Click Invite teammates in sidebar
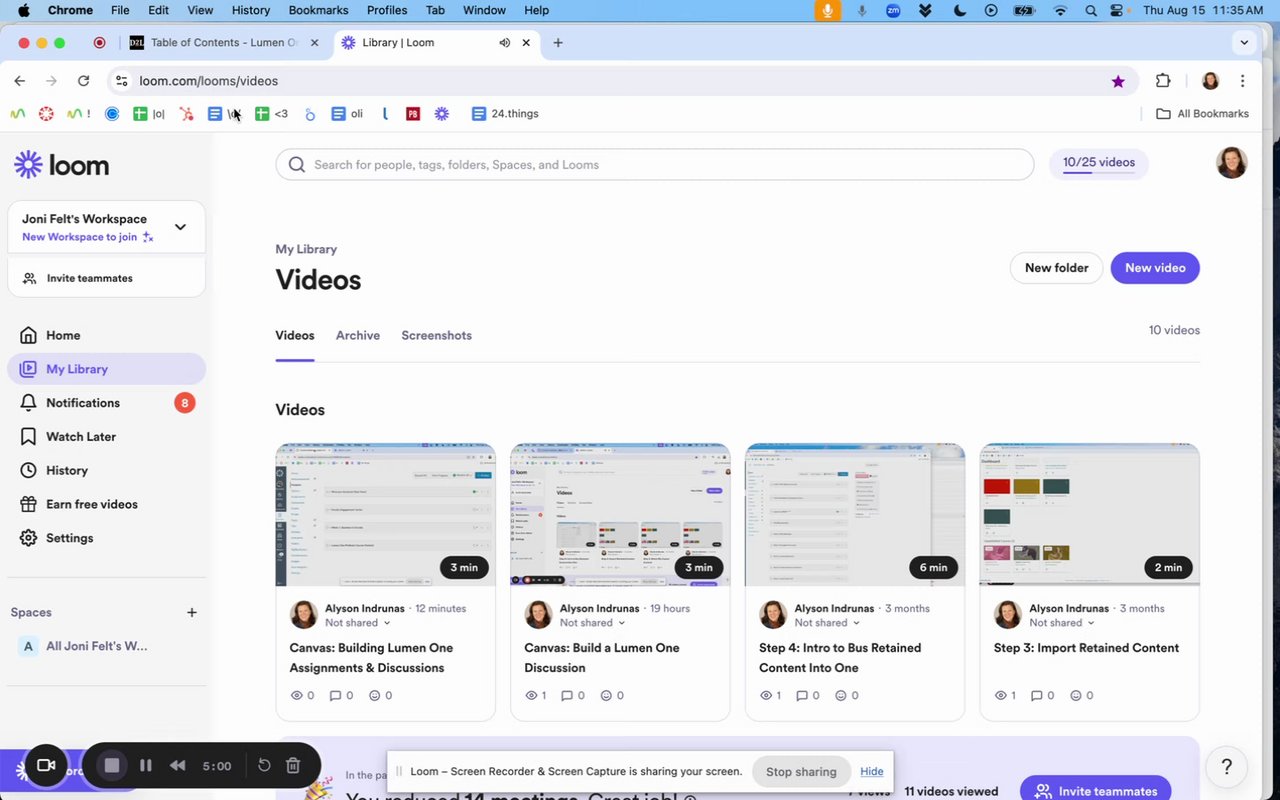1280x800 pixels. 106,278
